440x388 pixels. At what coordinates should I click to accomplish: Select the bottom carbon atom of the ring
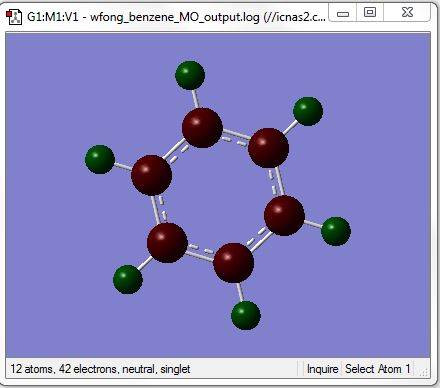tap(234, 263)
